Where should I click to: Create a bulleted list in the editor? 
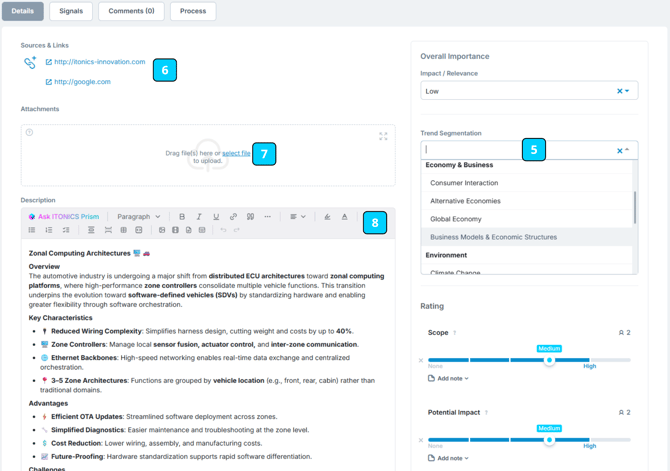32,230
